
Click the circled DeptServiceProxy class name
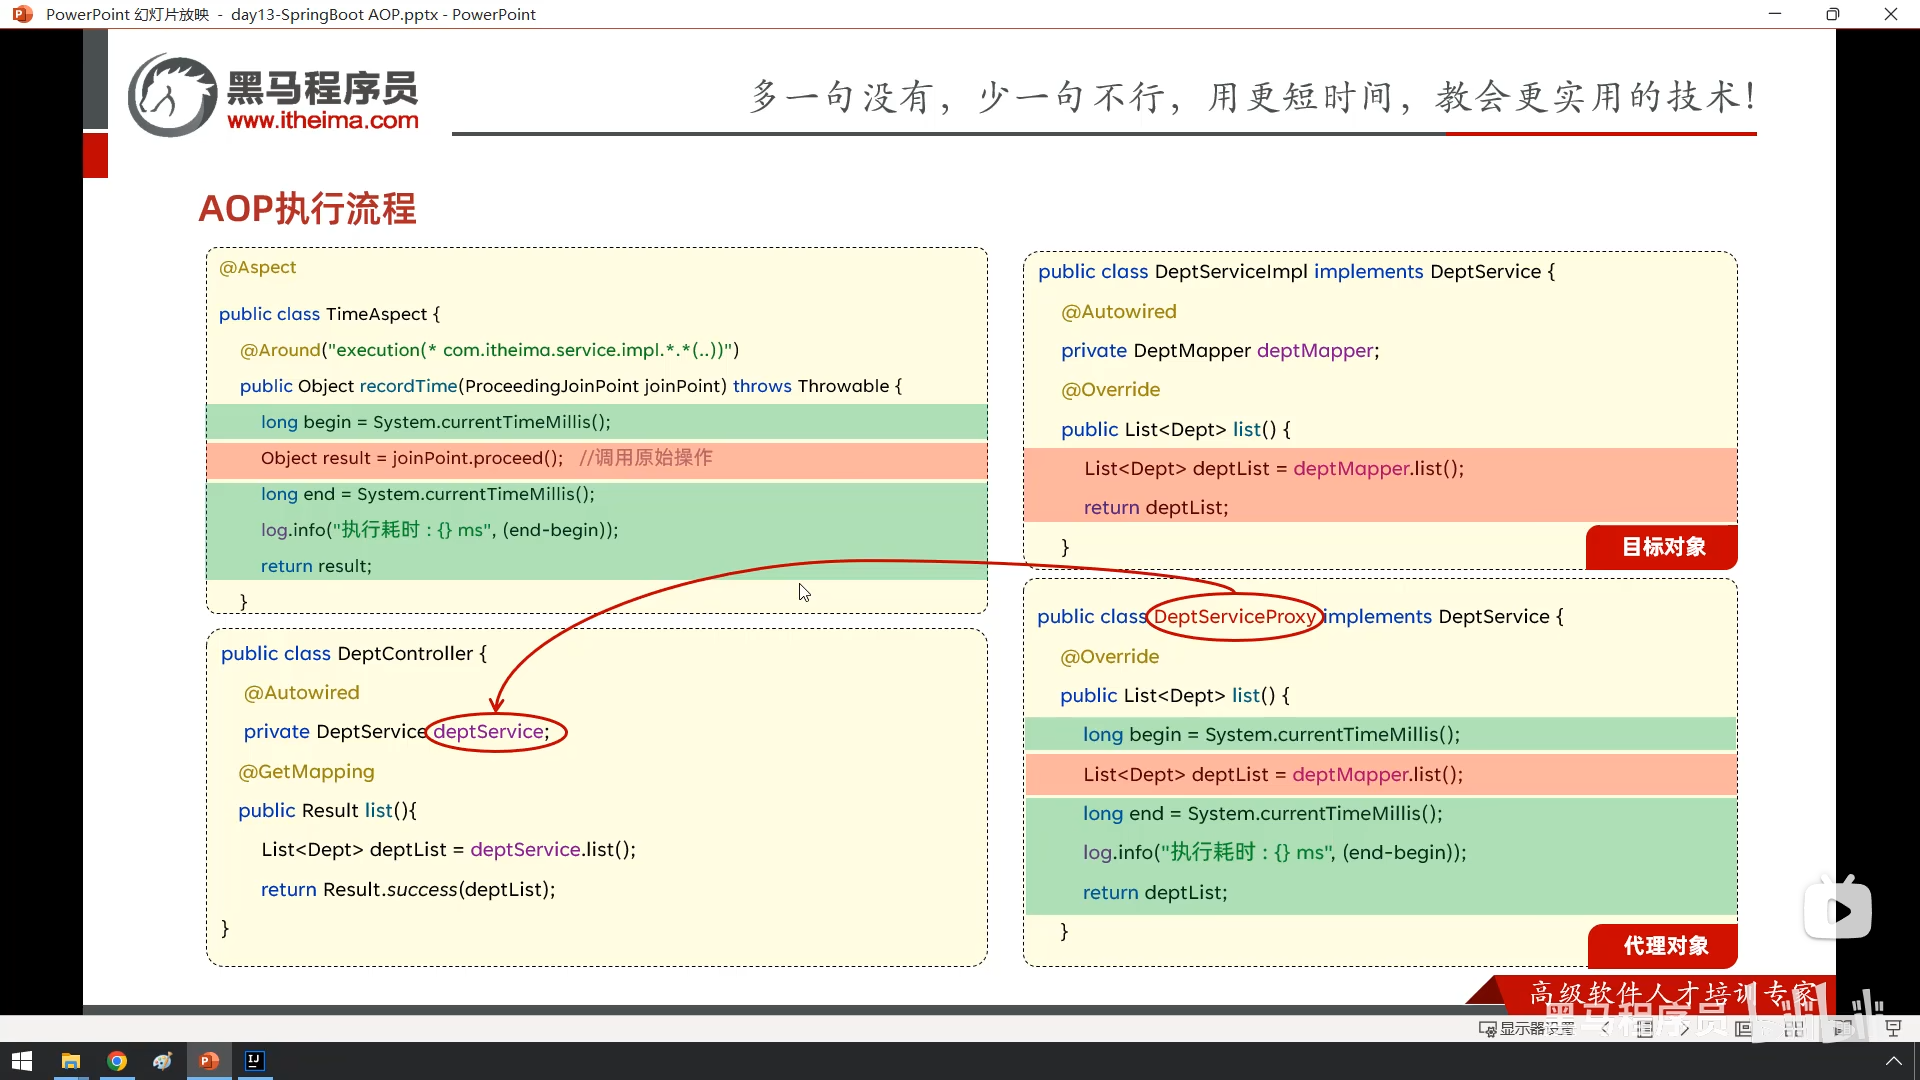(1235, 617)
